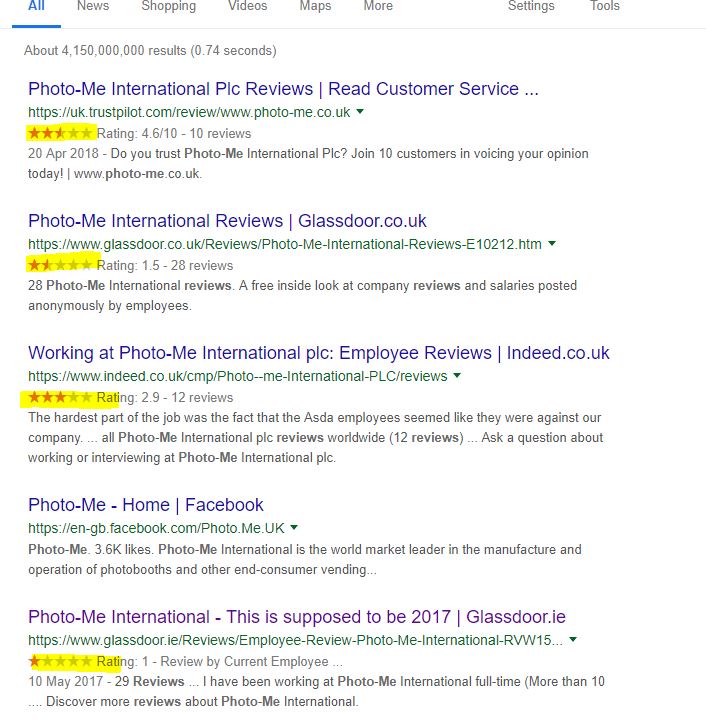Image resolution: width=706 pixels, height=726 pixels.
Task: Click the '20 Apr 2018' snippet text
Action: (308, 163)
